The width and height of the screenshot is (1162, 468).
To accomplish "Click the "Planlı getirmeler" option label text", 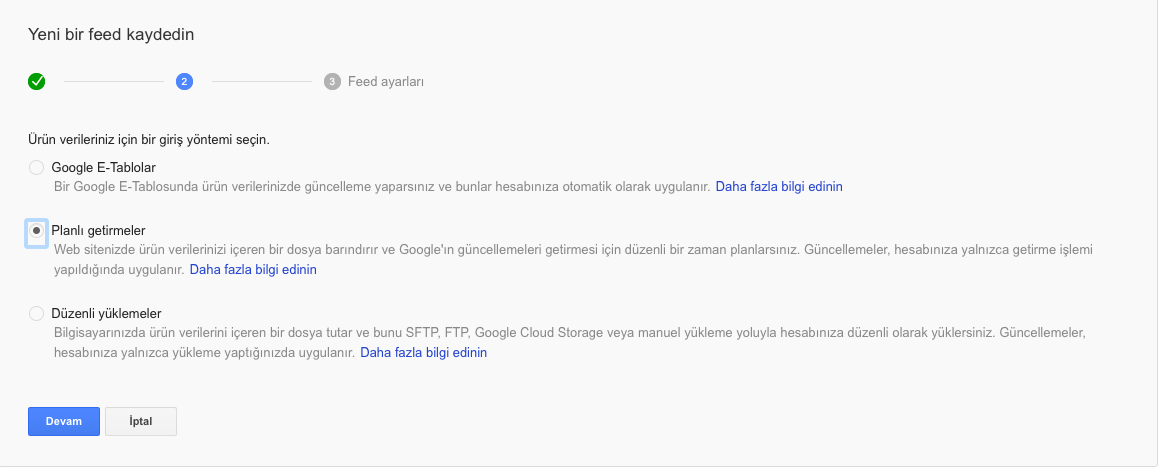I will 103,230.
